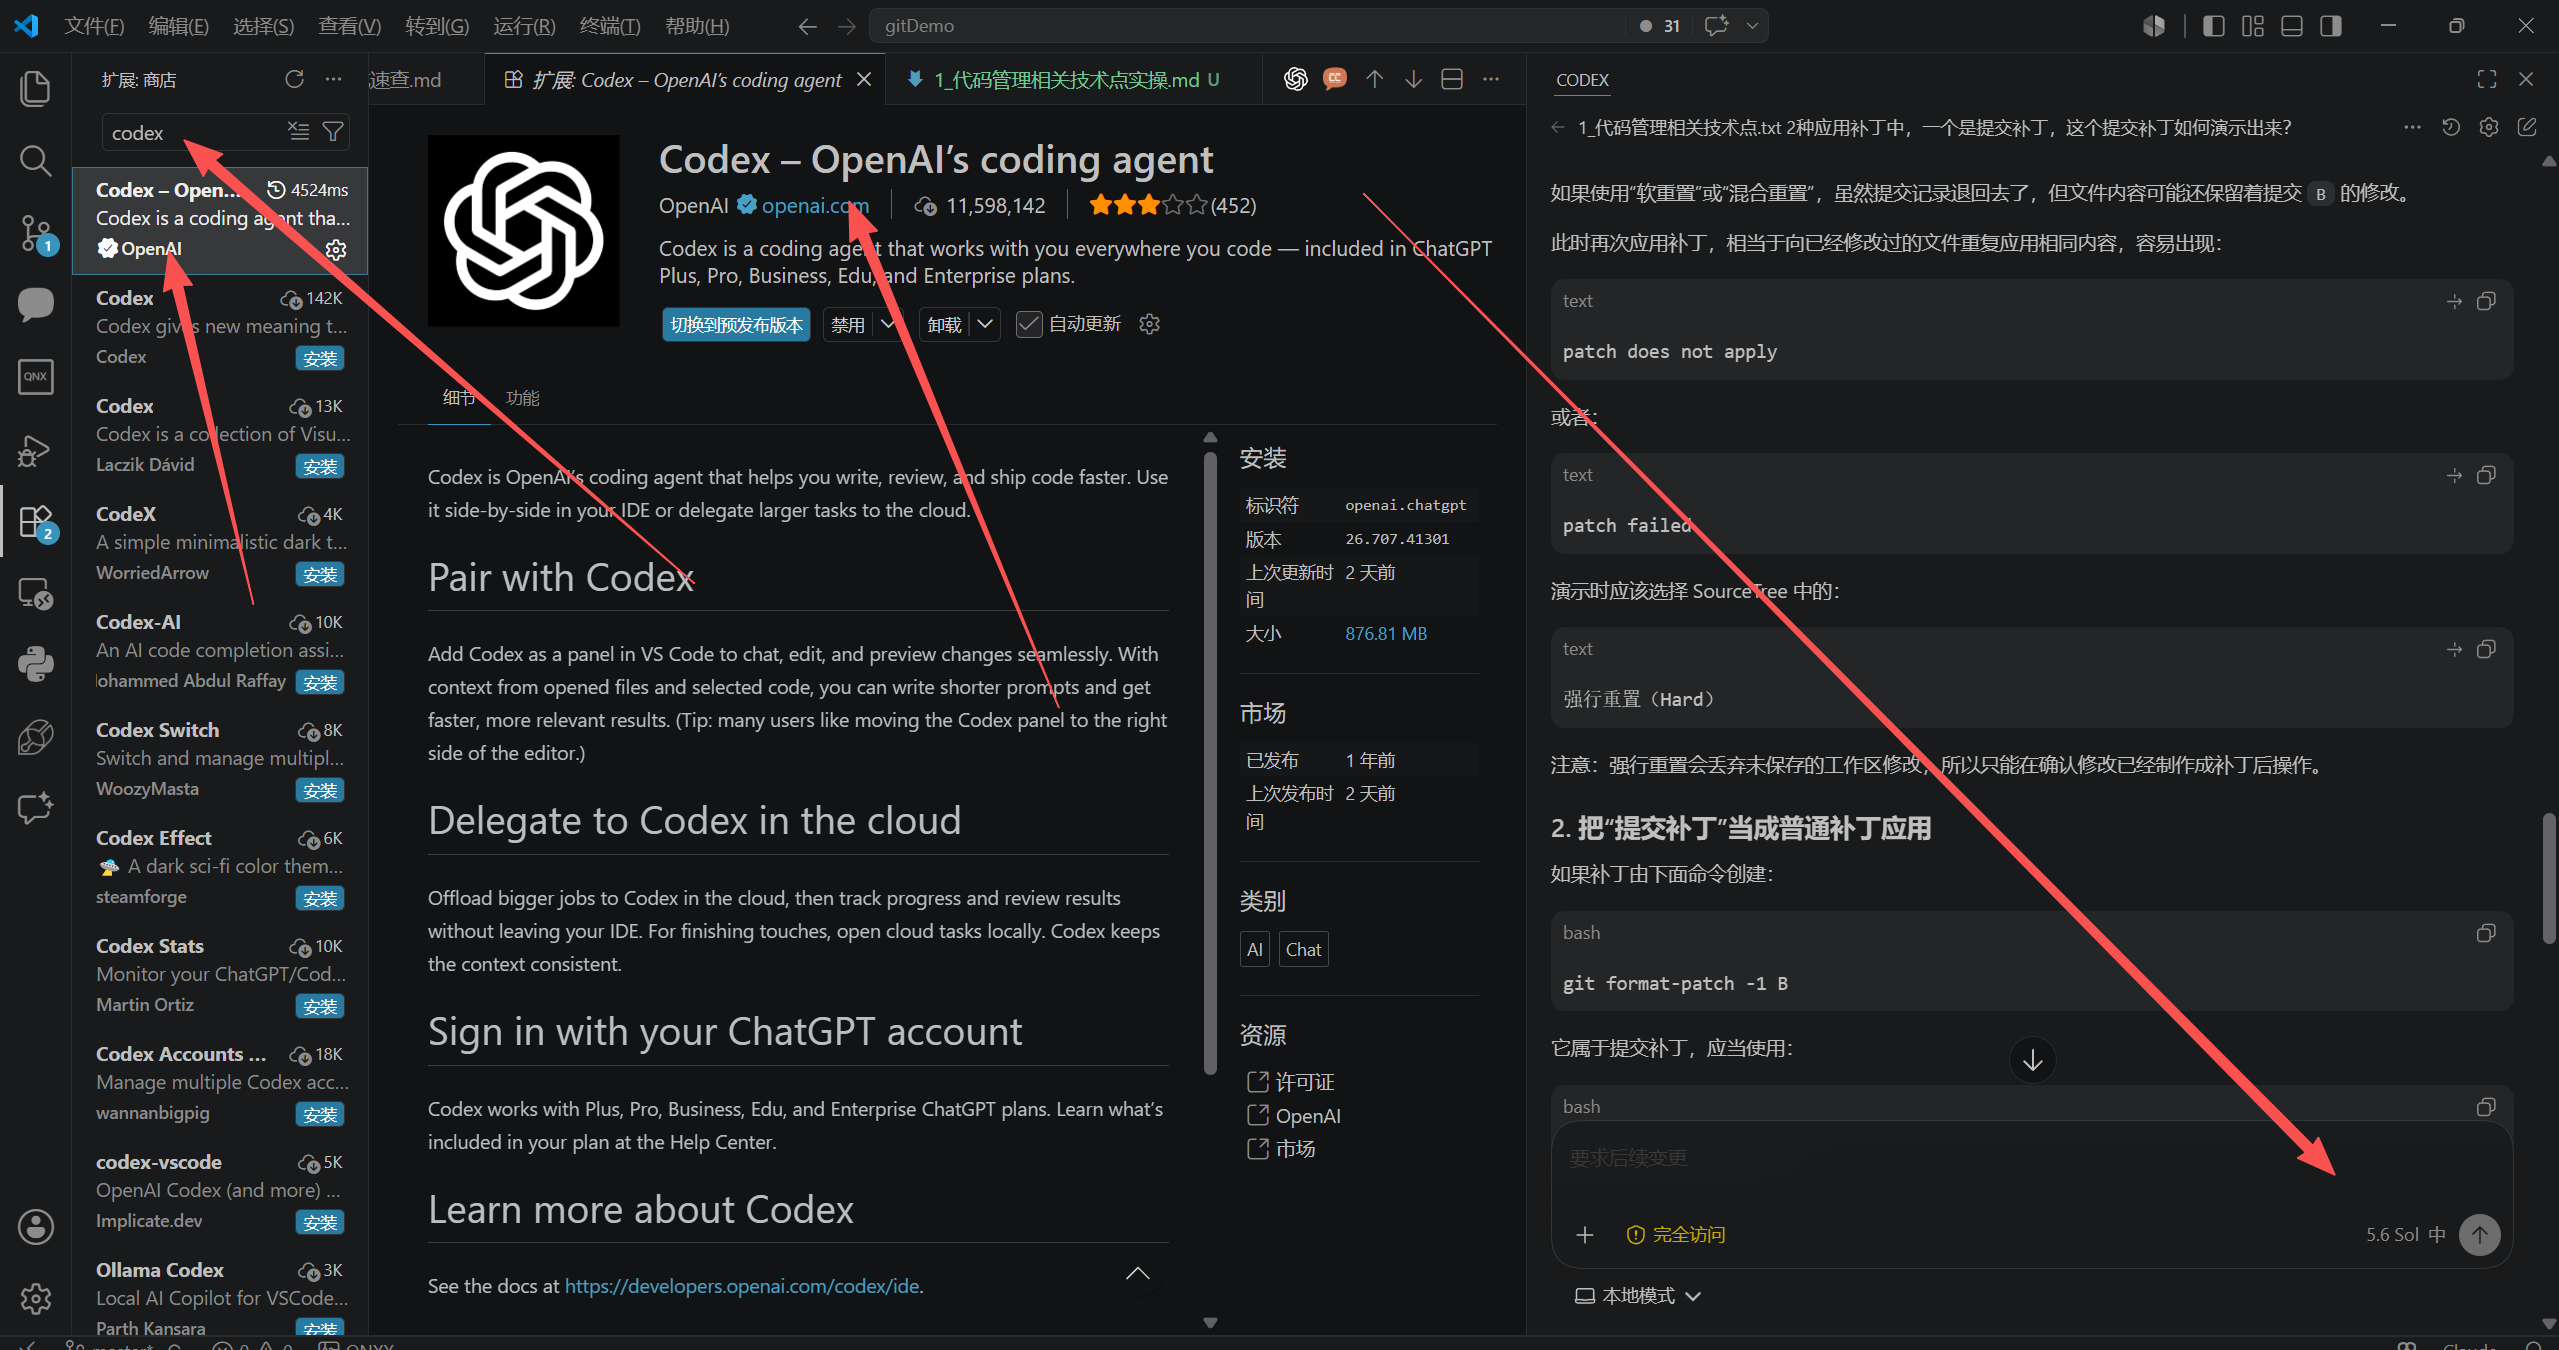Open the extension settings gear beside 自动更新
This screenshot has width=2559, height=1350.
[x=1150, y=324]
